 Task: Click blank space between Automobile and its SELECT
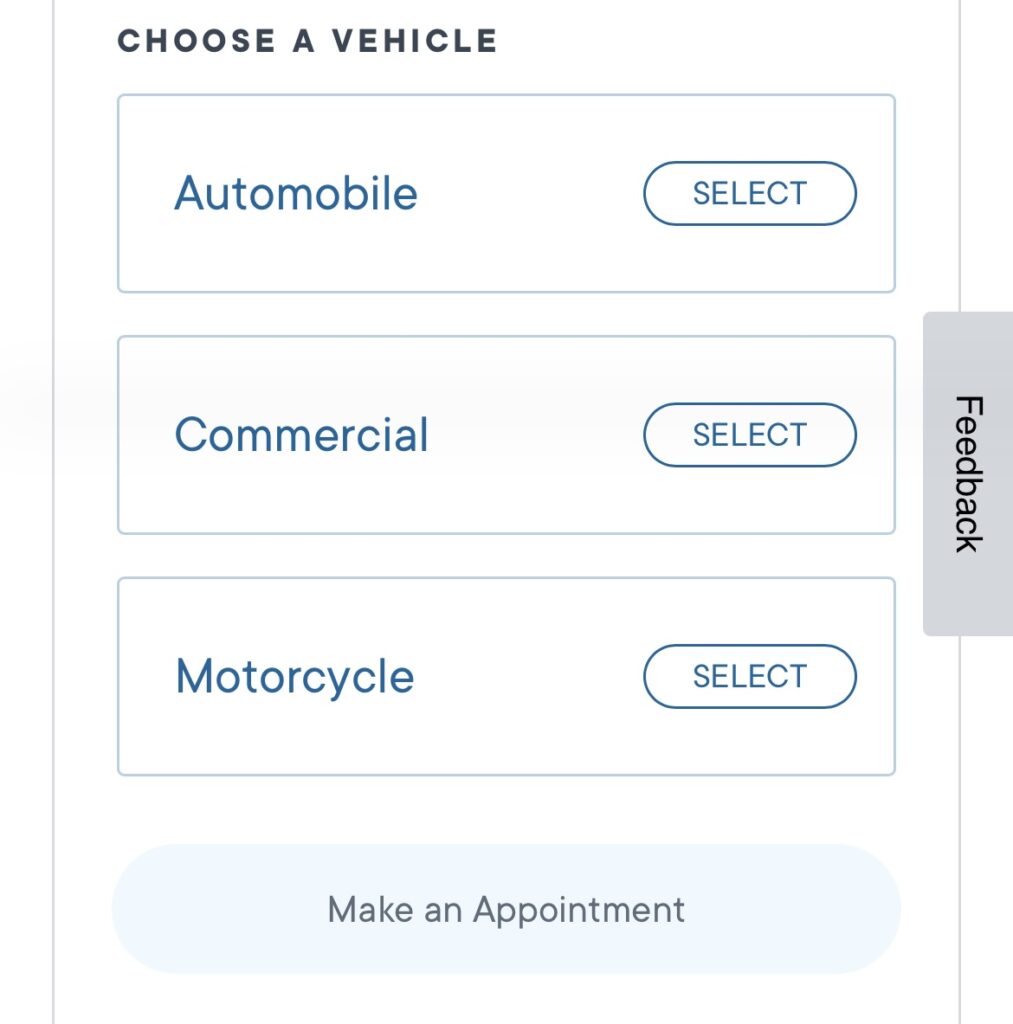530,193
